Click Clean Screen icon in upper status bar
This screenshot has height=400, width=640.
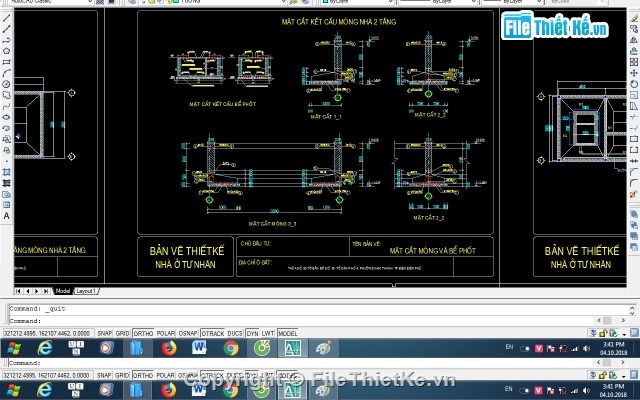[634, 333]
